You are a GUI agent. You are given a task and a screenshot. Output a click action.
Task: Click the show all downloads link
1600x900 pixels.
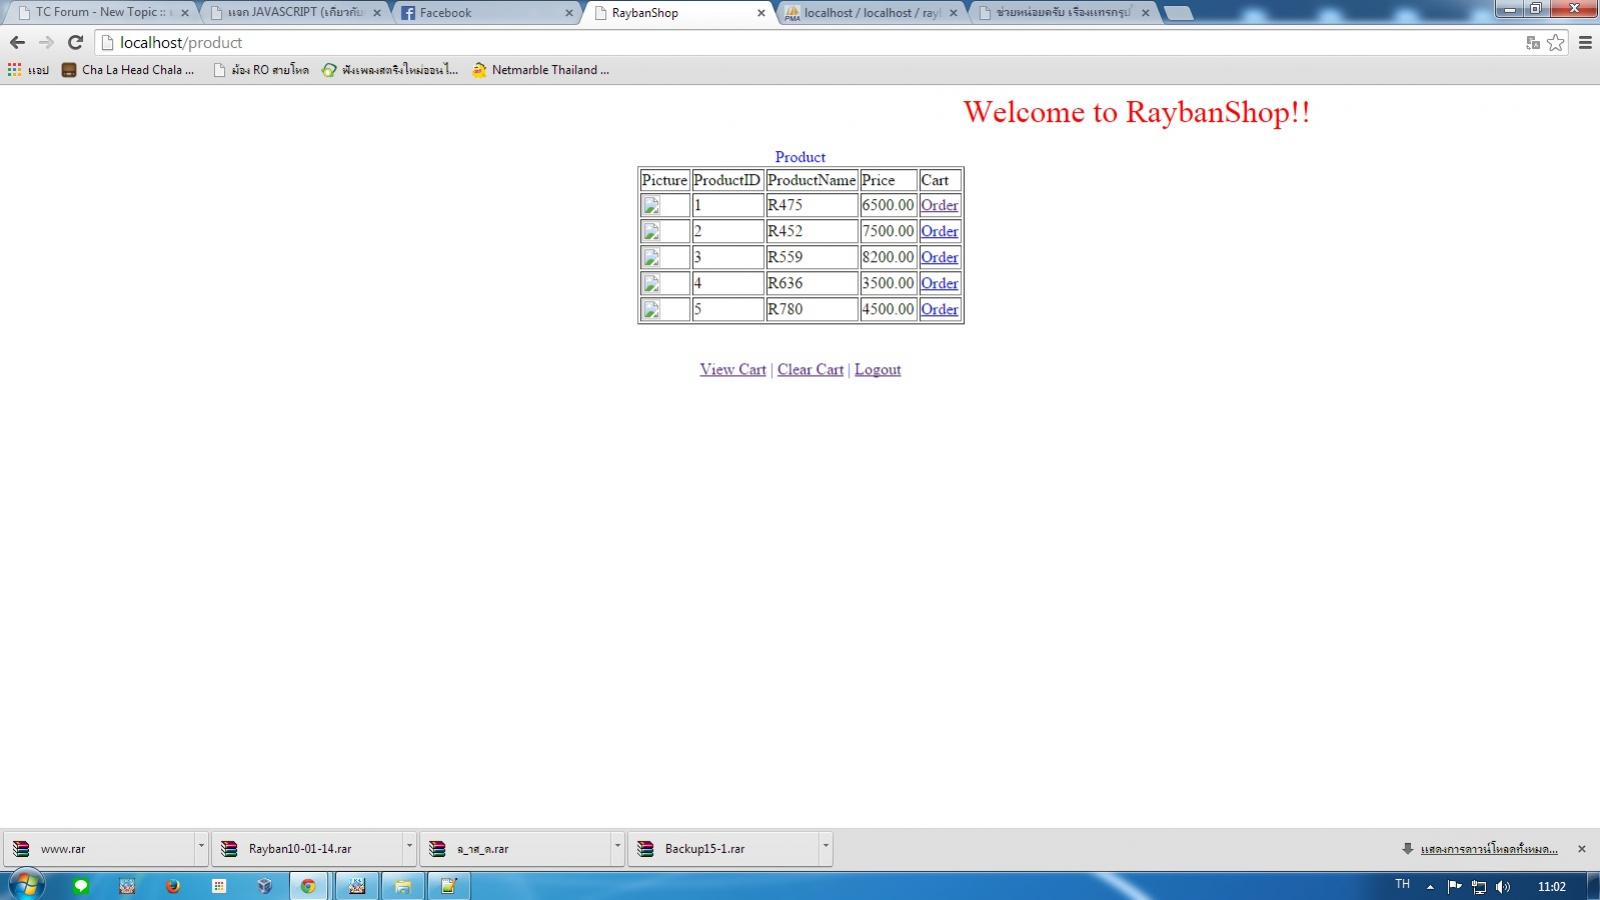[1489, 849]
